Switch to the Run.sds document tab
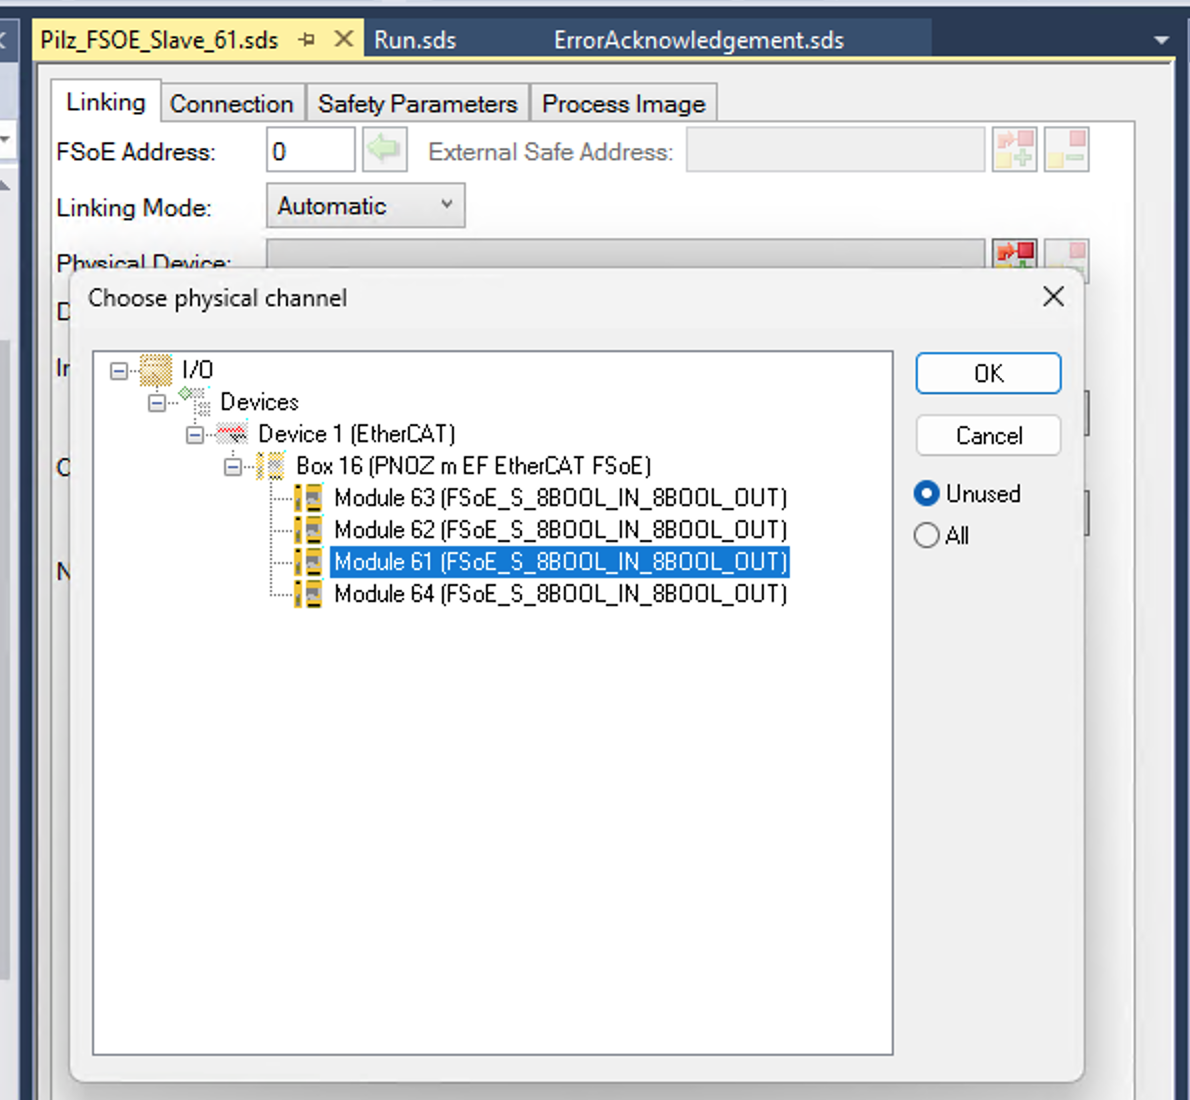The image size is (1190, 1100). [x=415, y=39]
